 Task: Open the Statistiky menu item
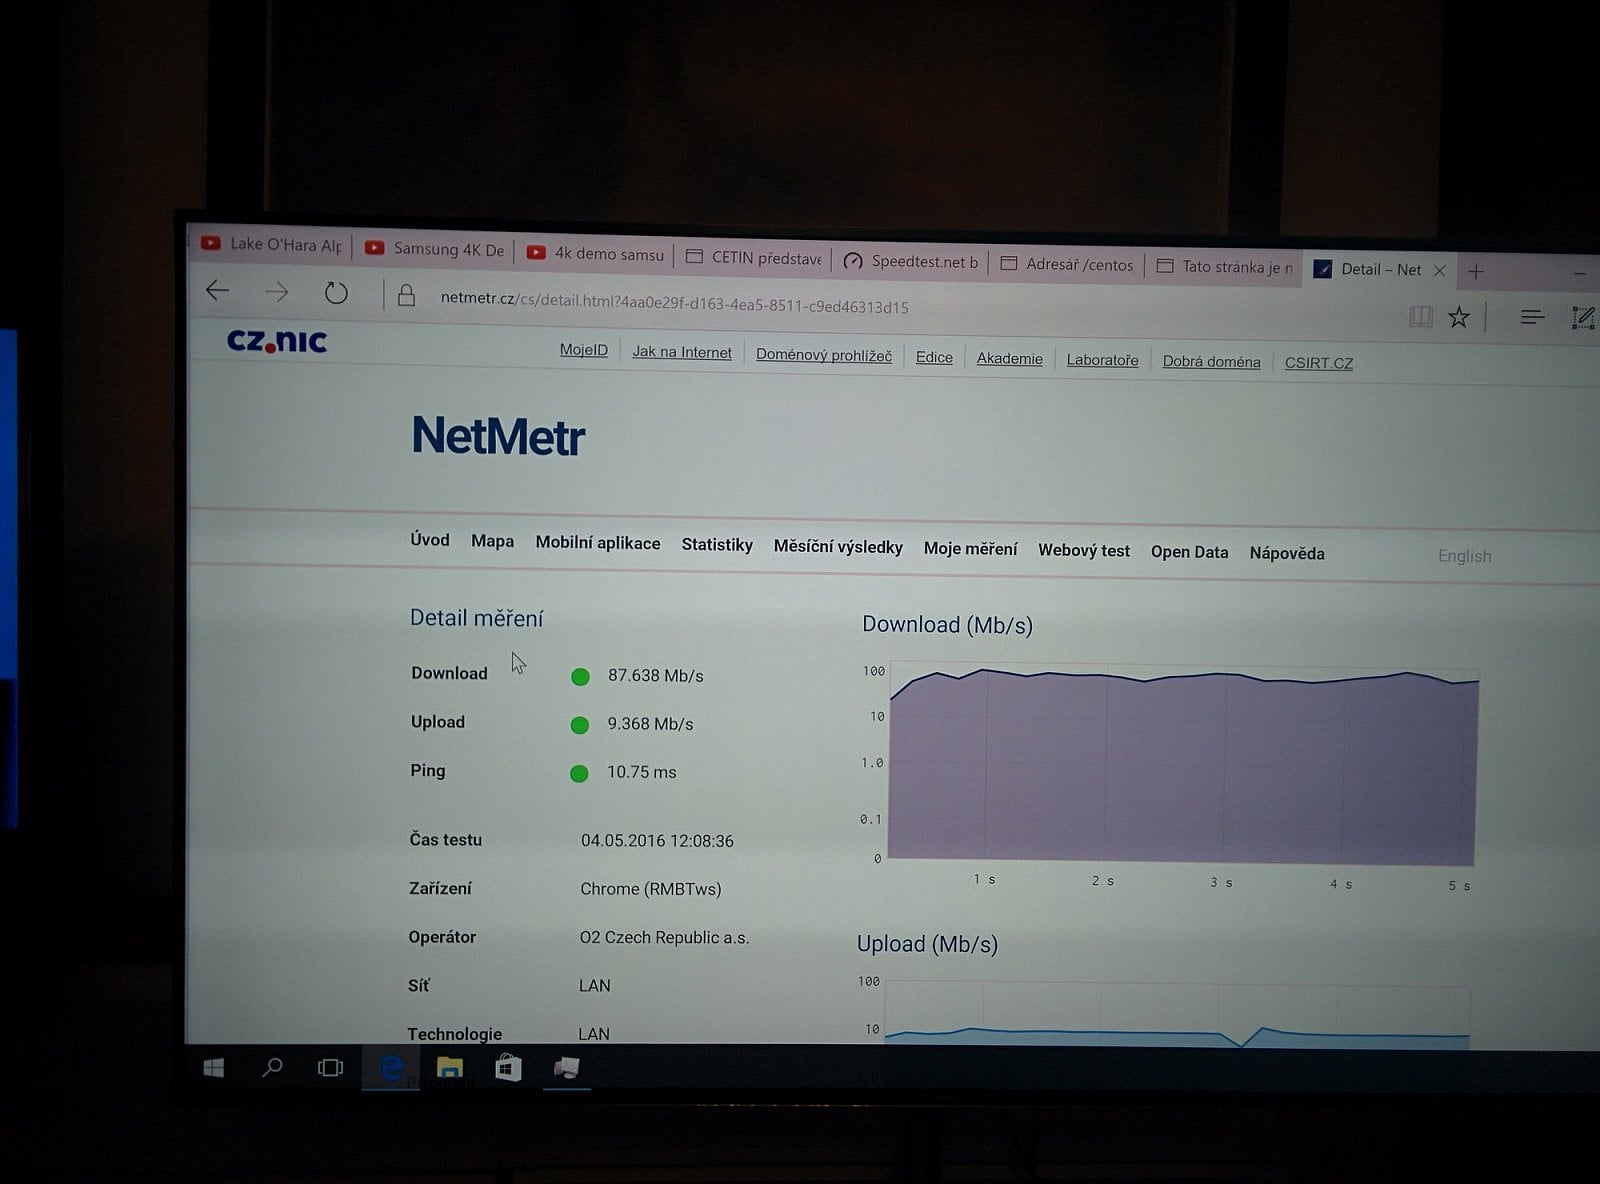tap(717, 545)
